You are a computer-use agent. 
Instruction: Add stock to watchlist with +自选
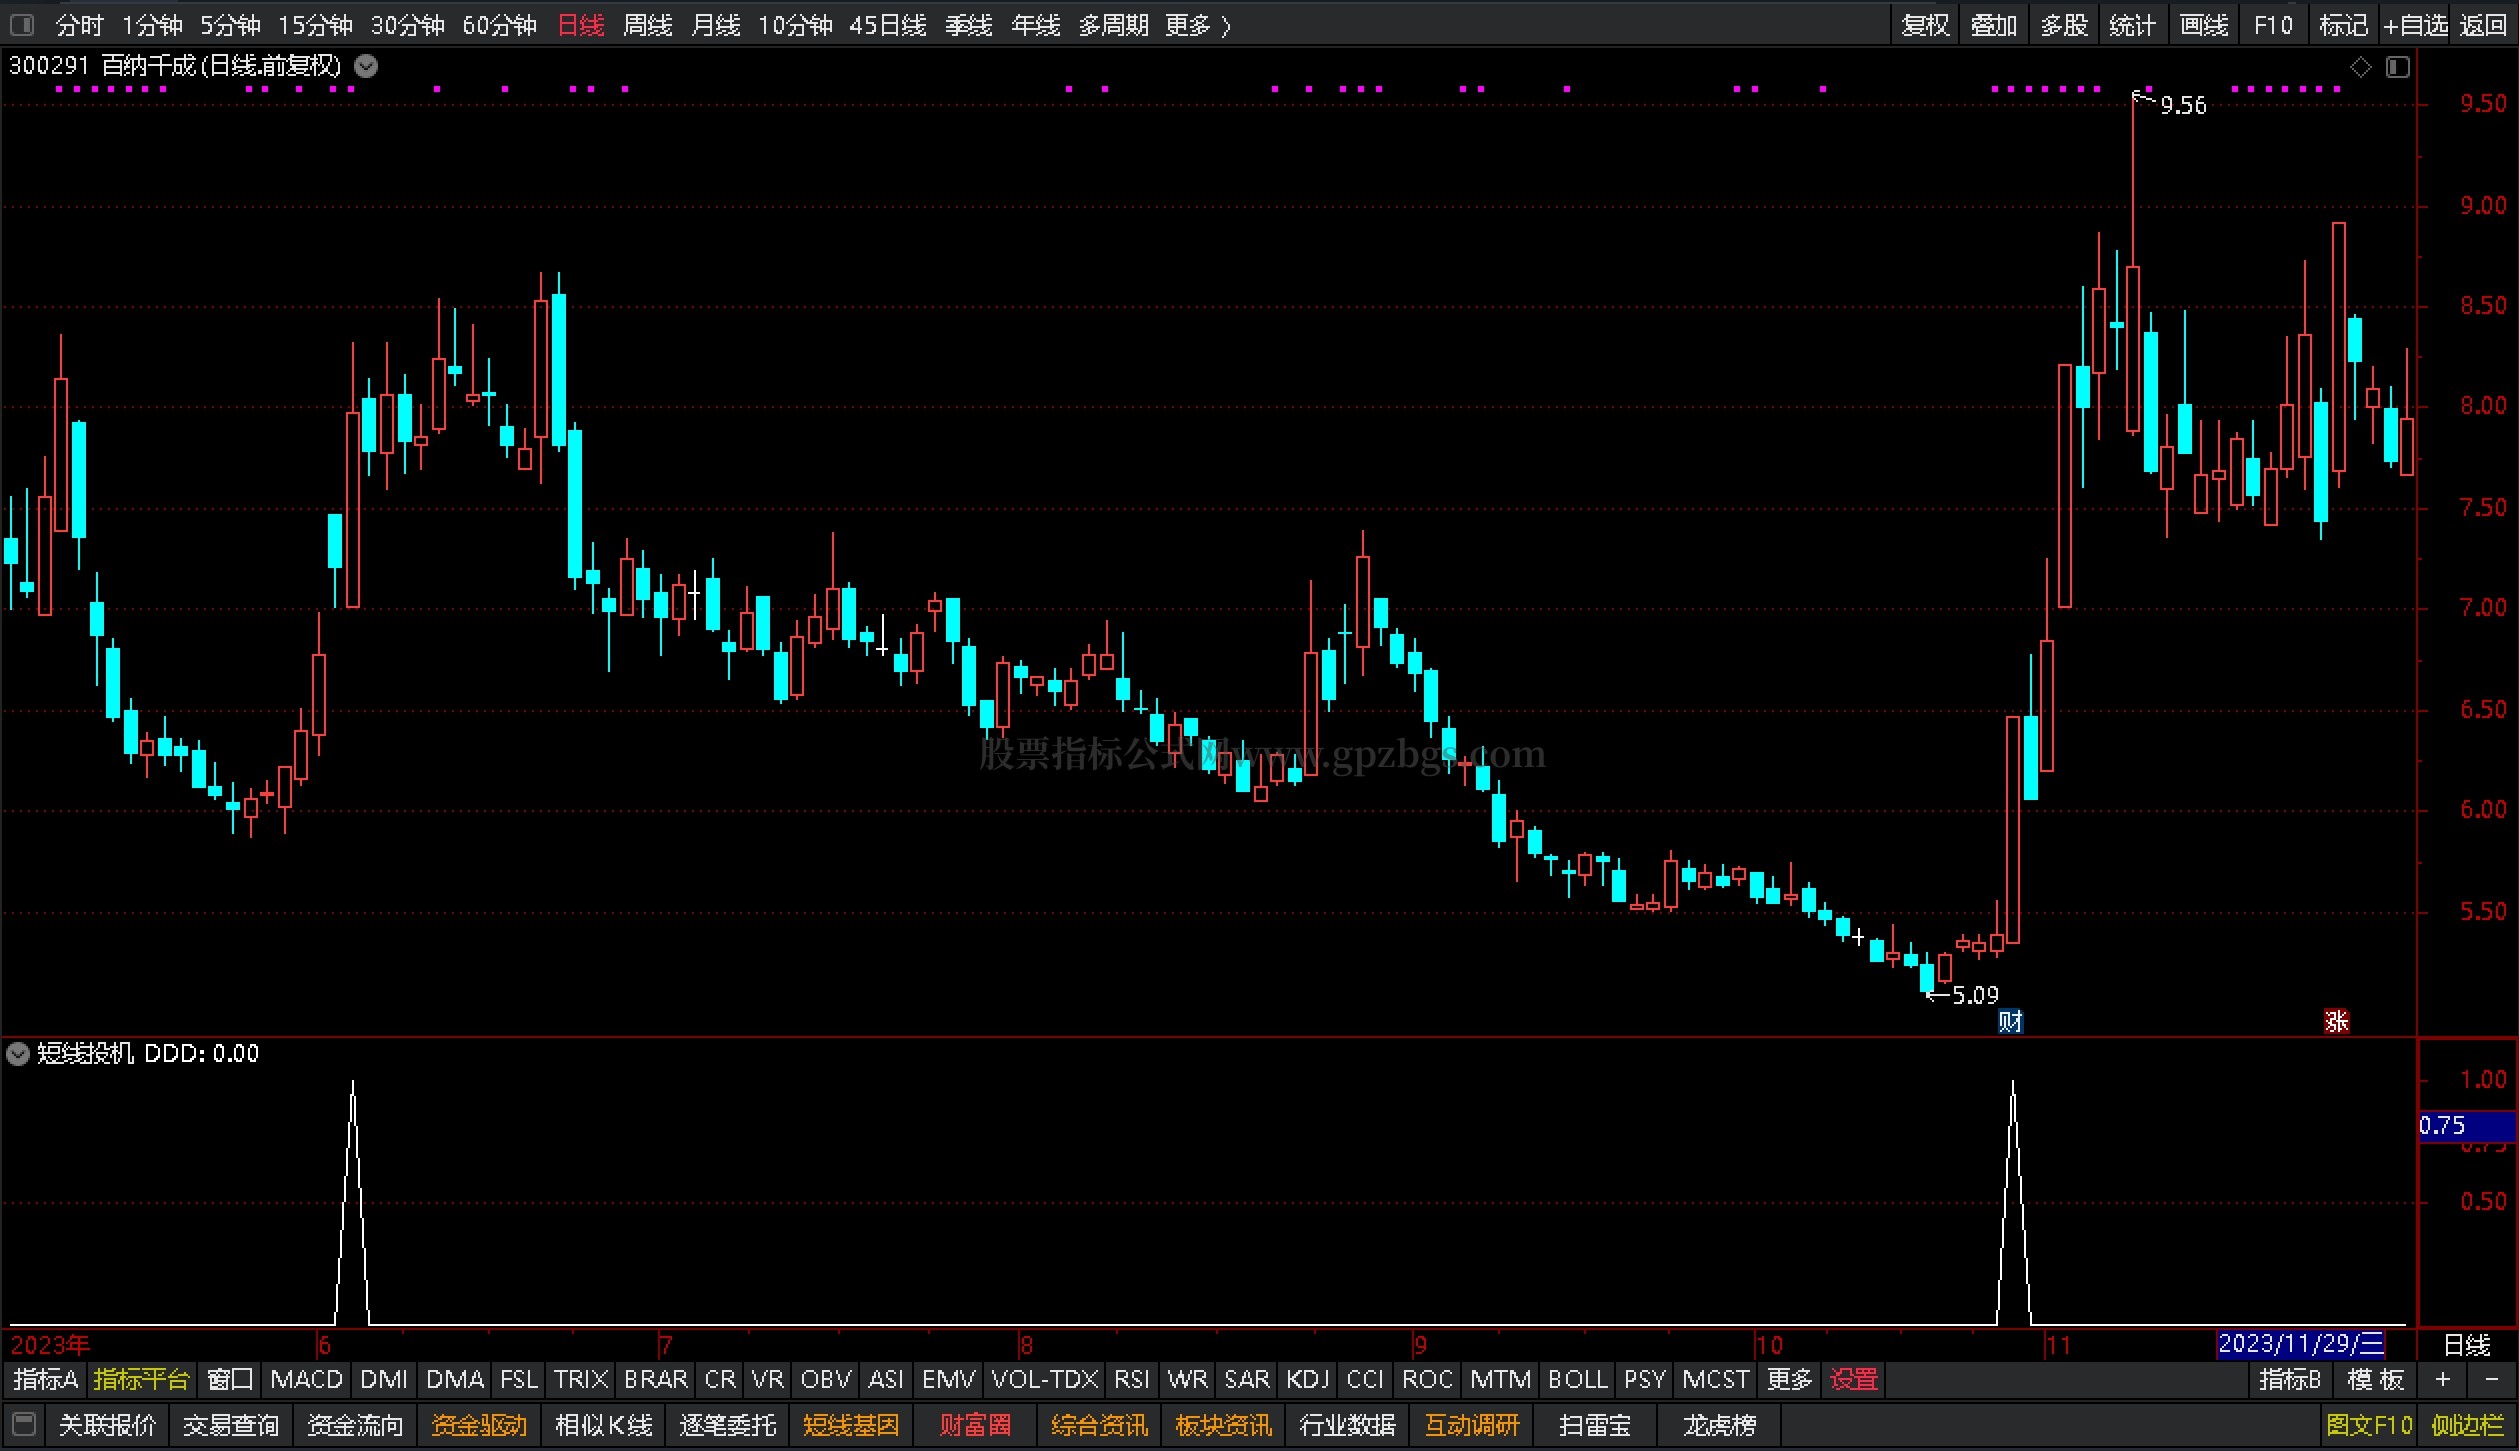tap(2415, 25)
